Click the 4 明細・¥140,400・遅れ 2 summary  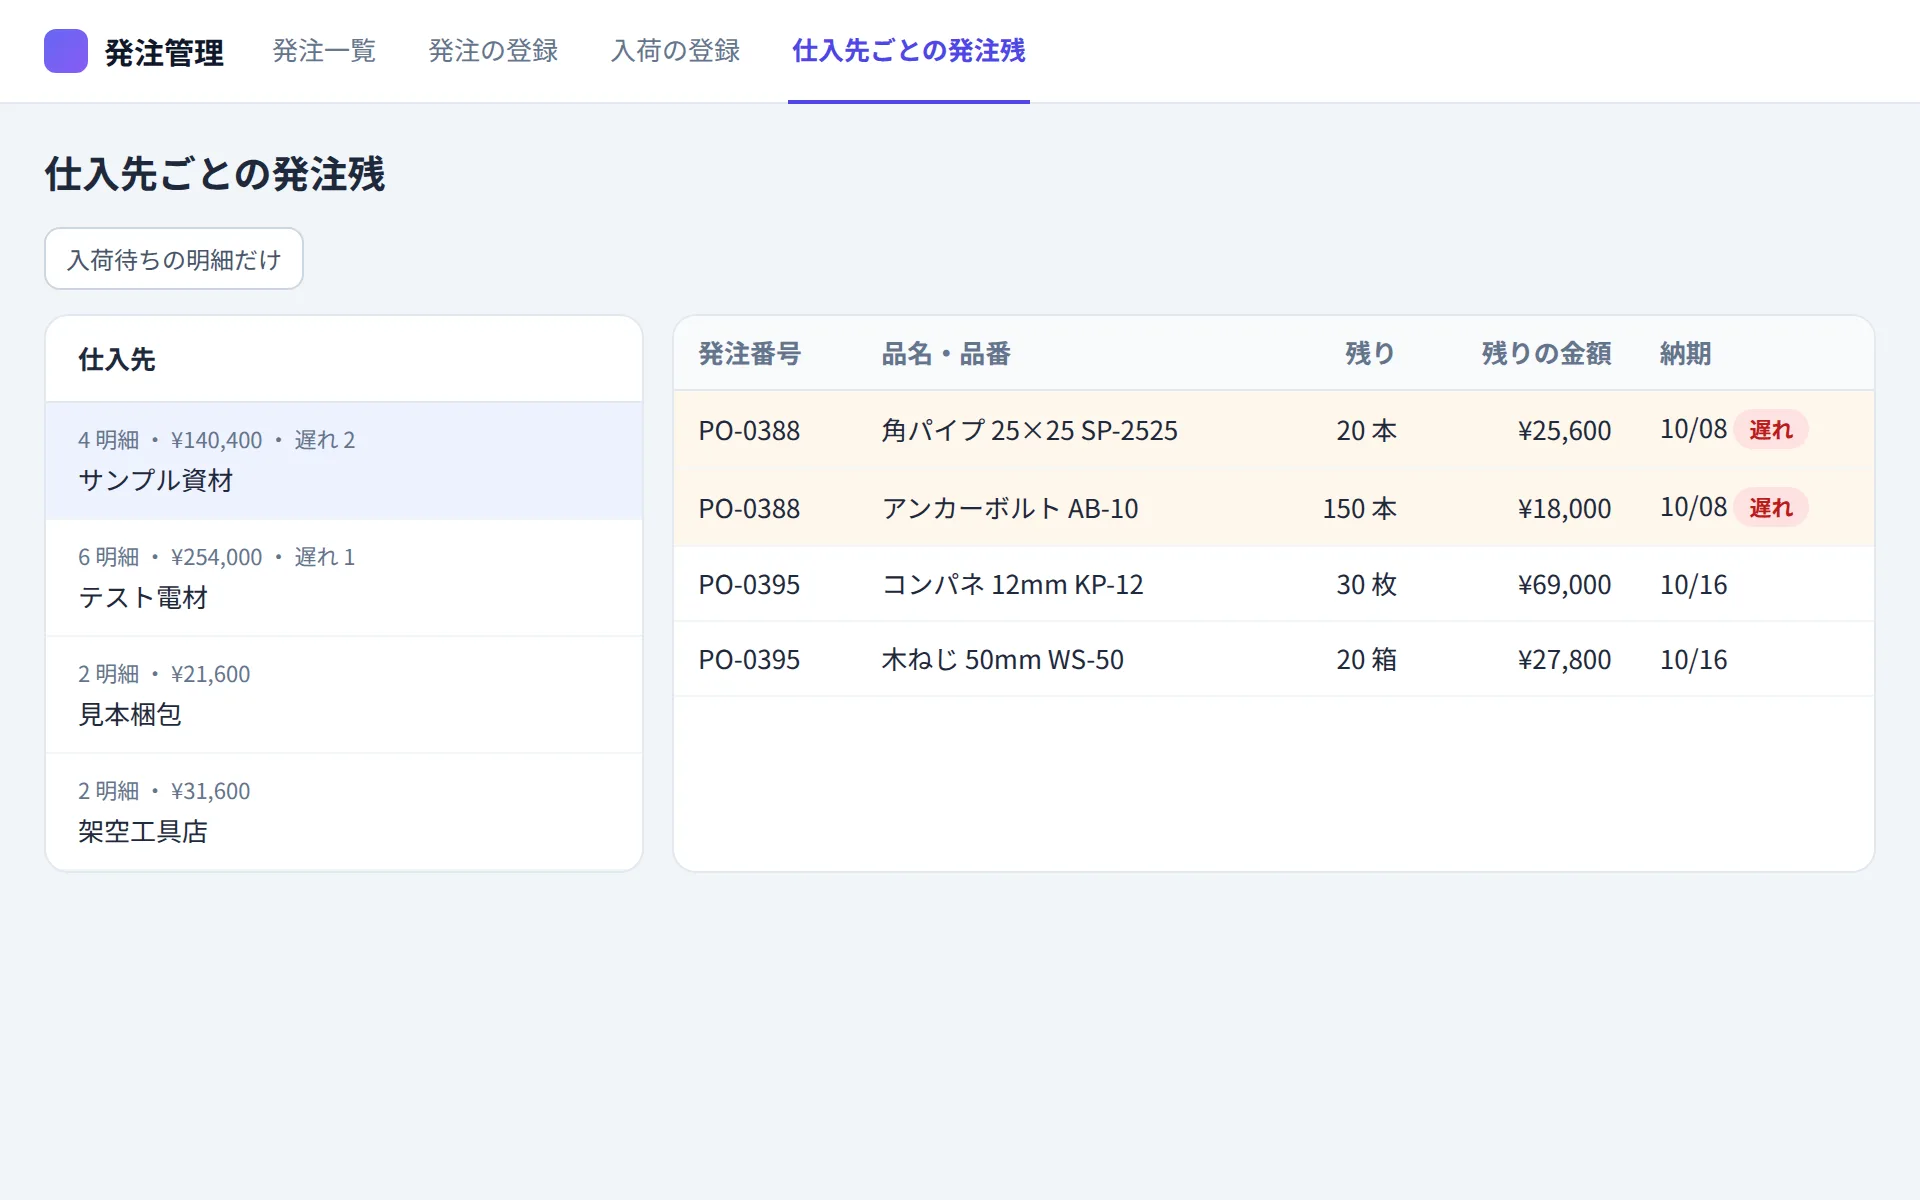point(217,440)
